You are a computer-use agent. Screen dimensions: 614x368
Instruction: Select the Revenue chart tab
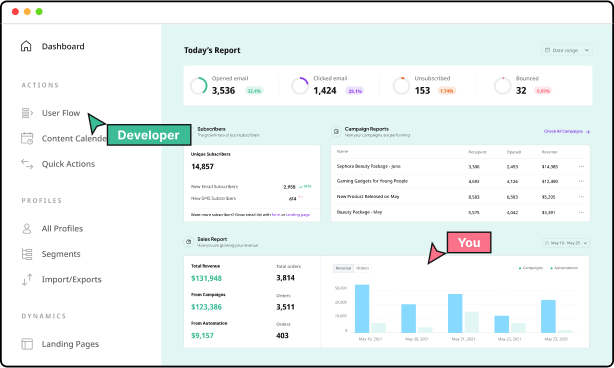(343, 268)
